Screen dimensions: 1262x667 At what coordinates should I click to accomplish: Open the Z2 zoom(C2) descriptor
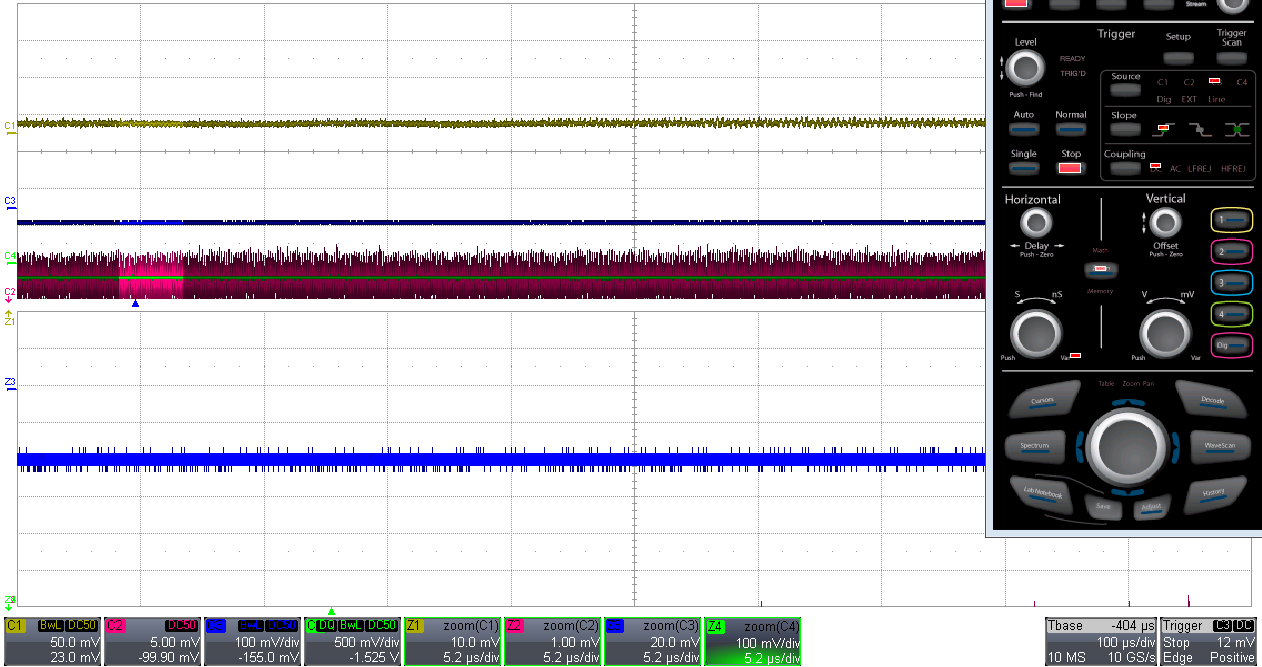click(552, 641)
